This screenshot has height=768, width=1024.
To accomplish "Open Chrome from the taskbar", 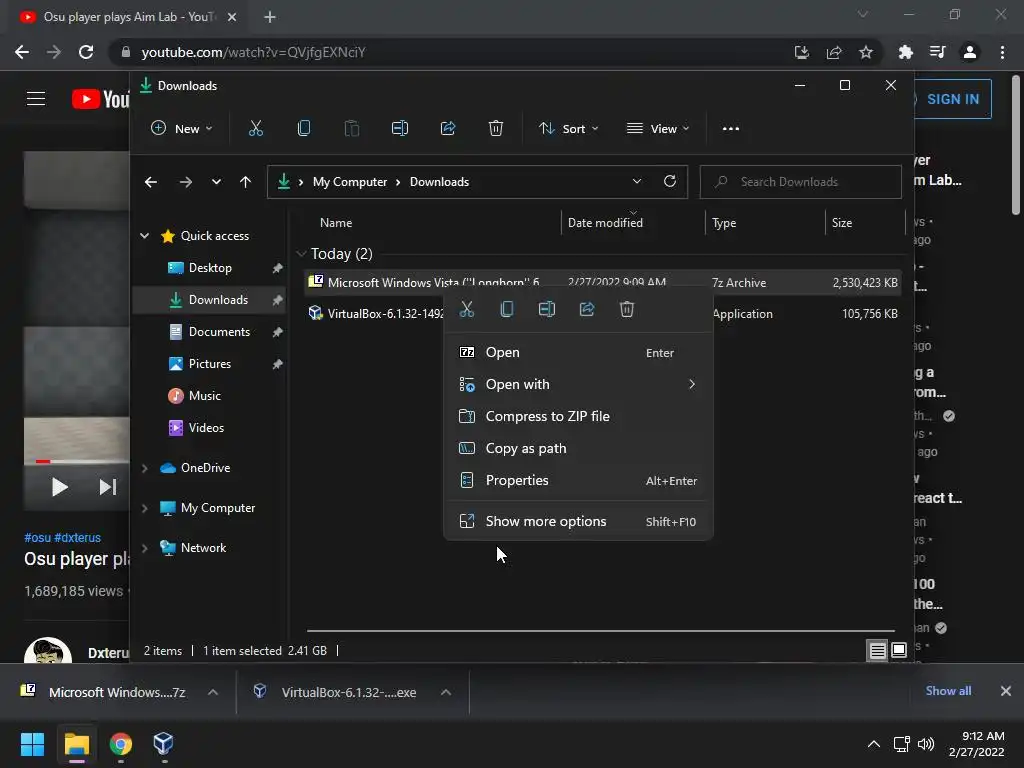I will (121, 743).
